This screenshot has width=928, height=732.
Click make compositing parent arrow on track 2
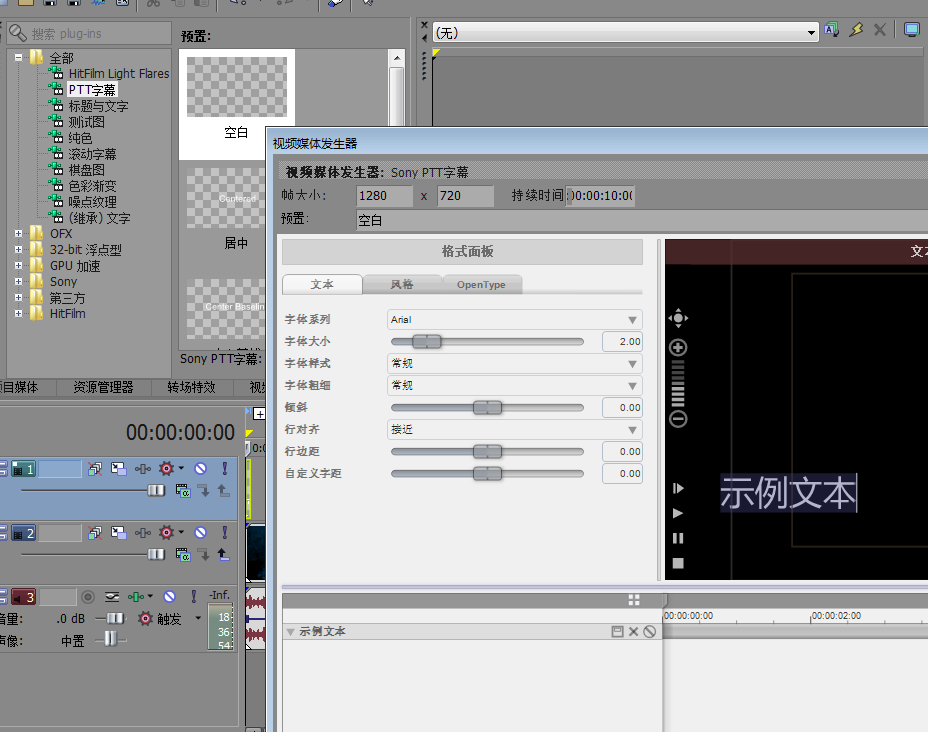click(x=223, y=554)
